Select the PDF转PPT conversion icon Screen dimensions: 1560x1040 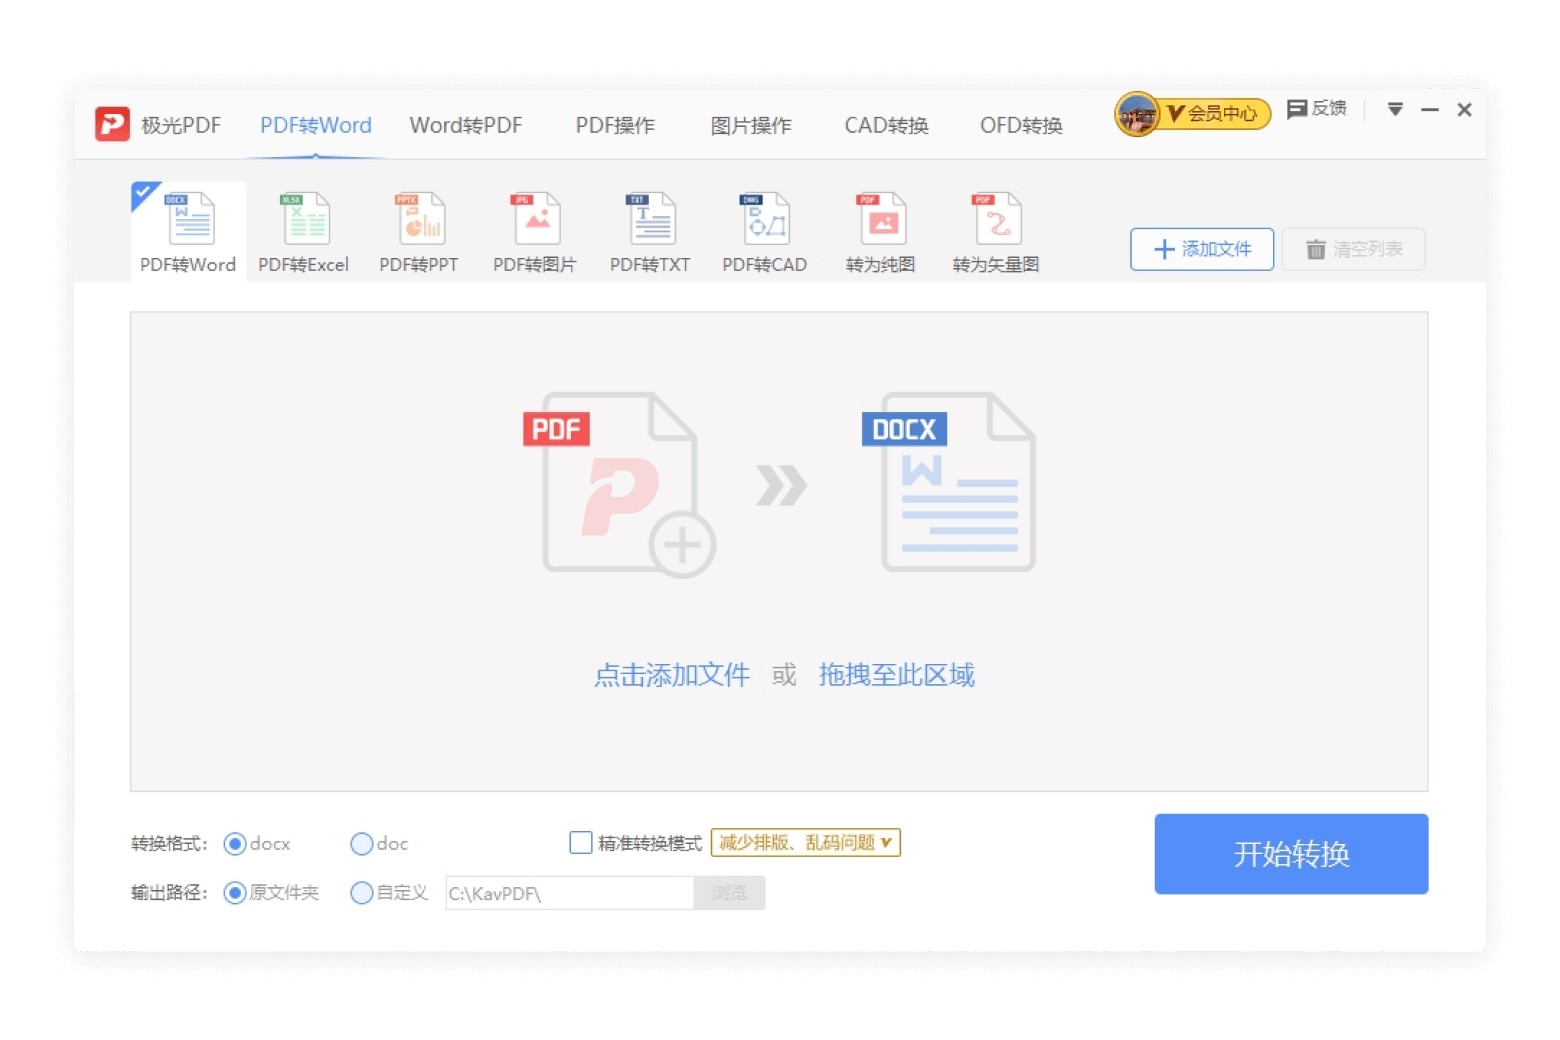tap(420, 220)
